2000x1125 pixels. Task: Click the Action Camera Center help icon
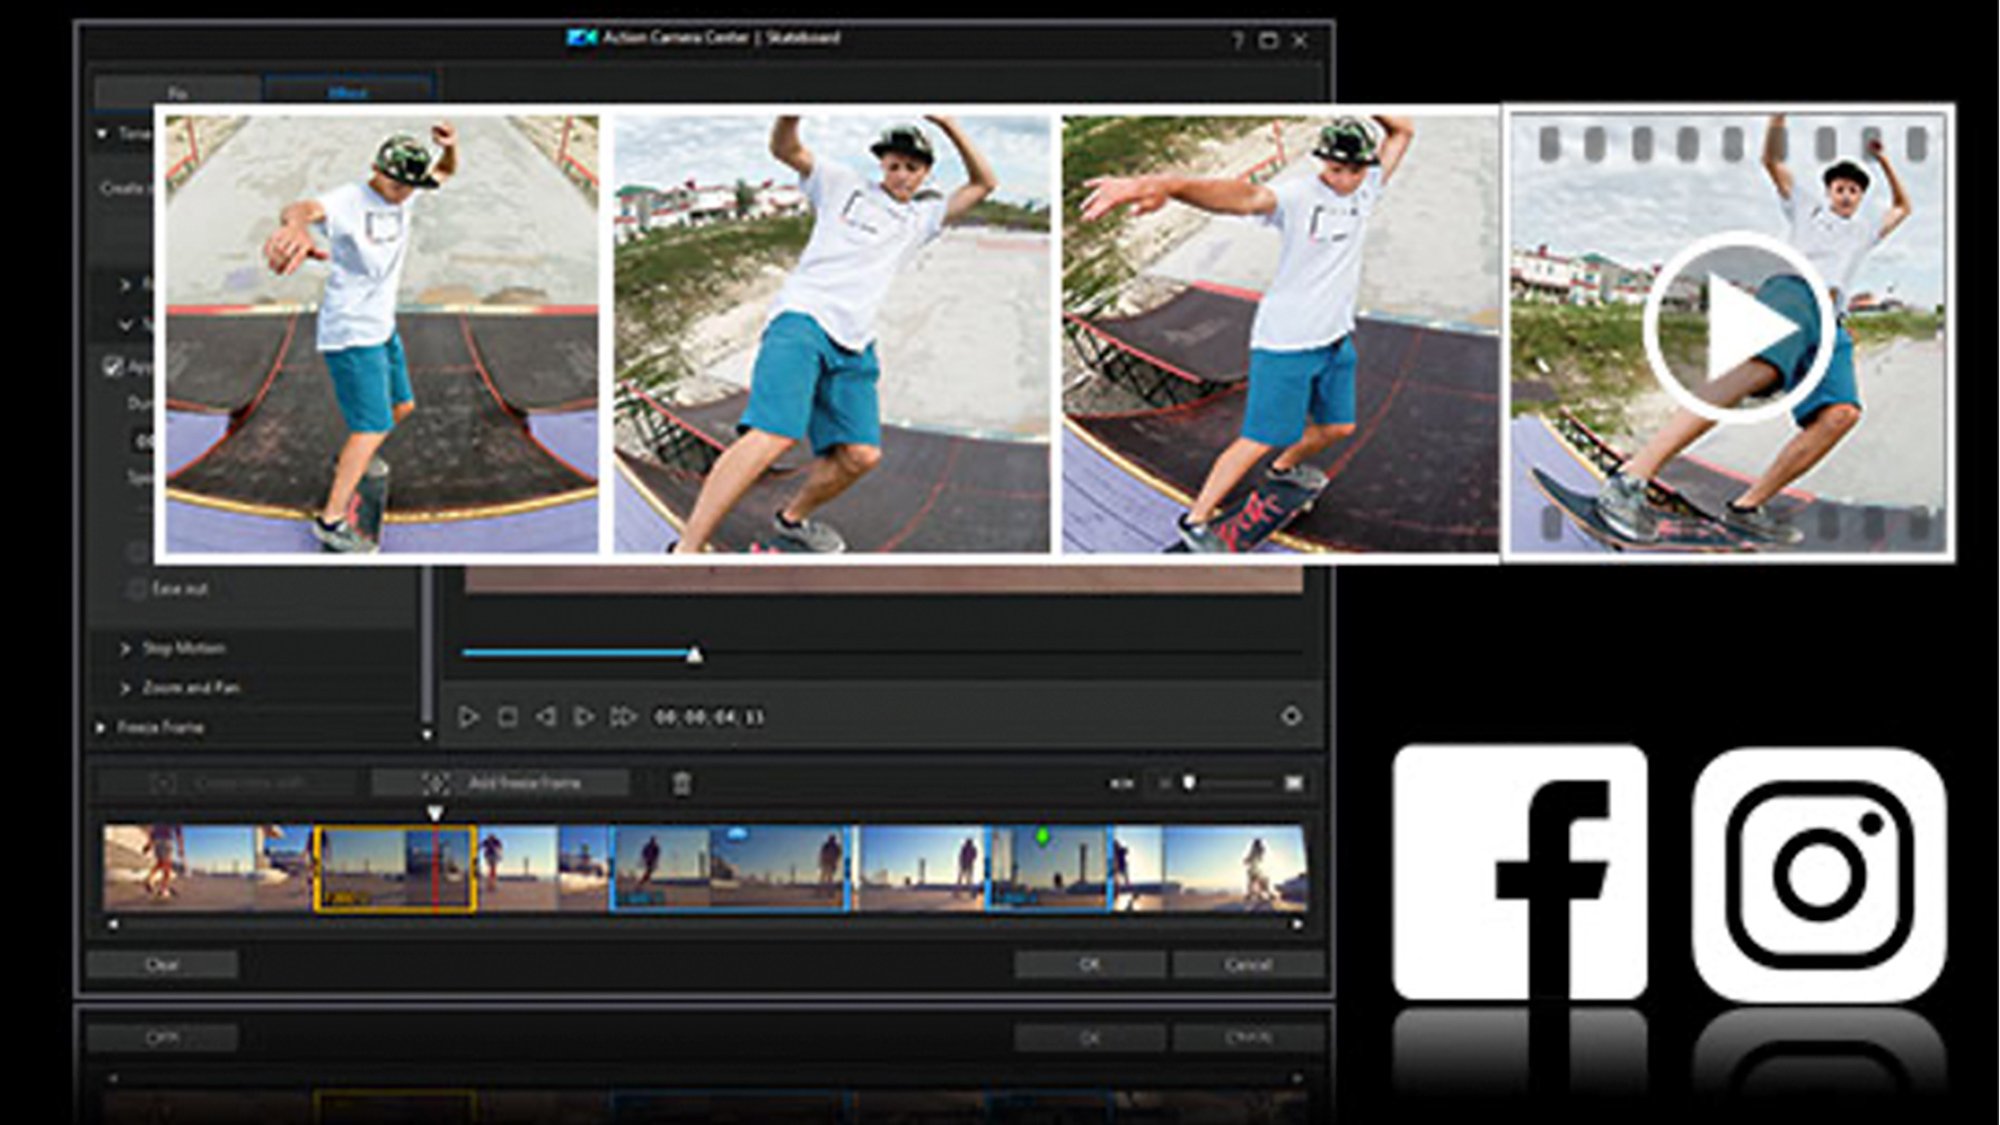point(1238,40)
